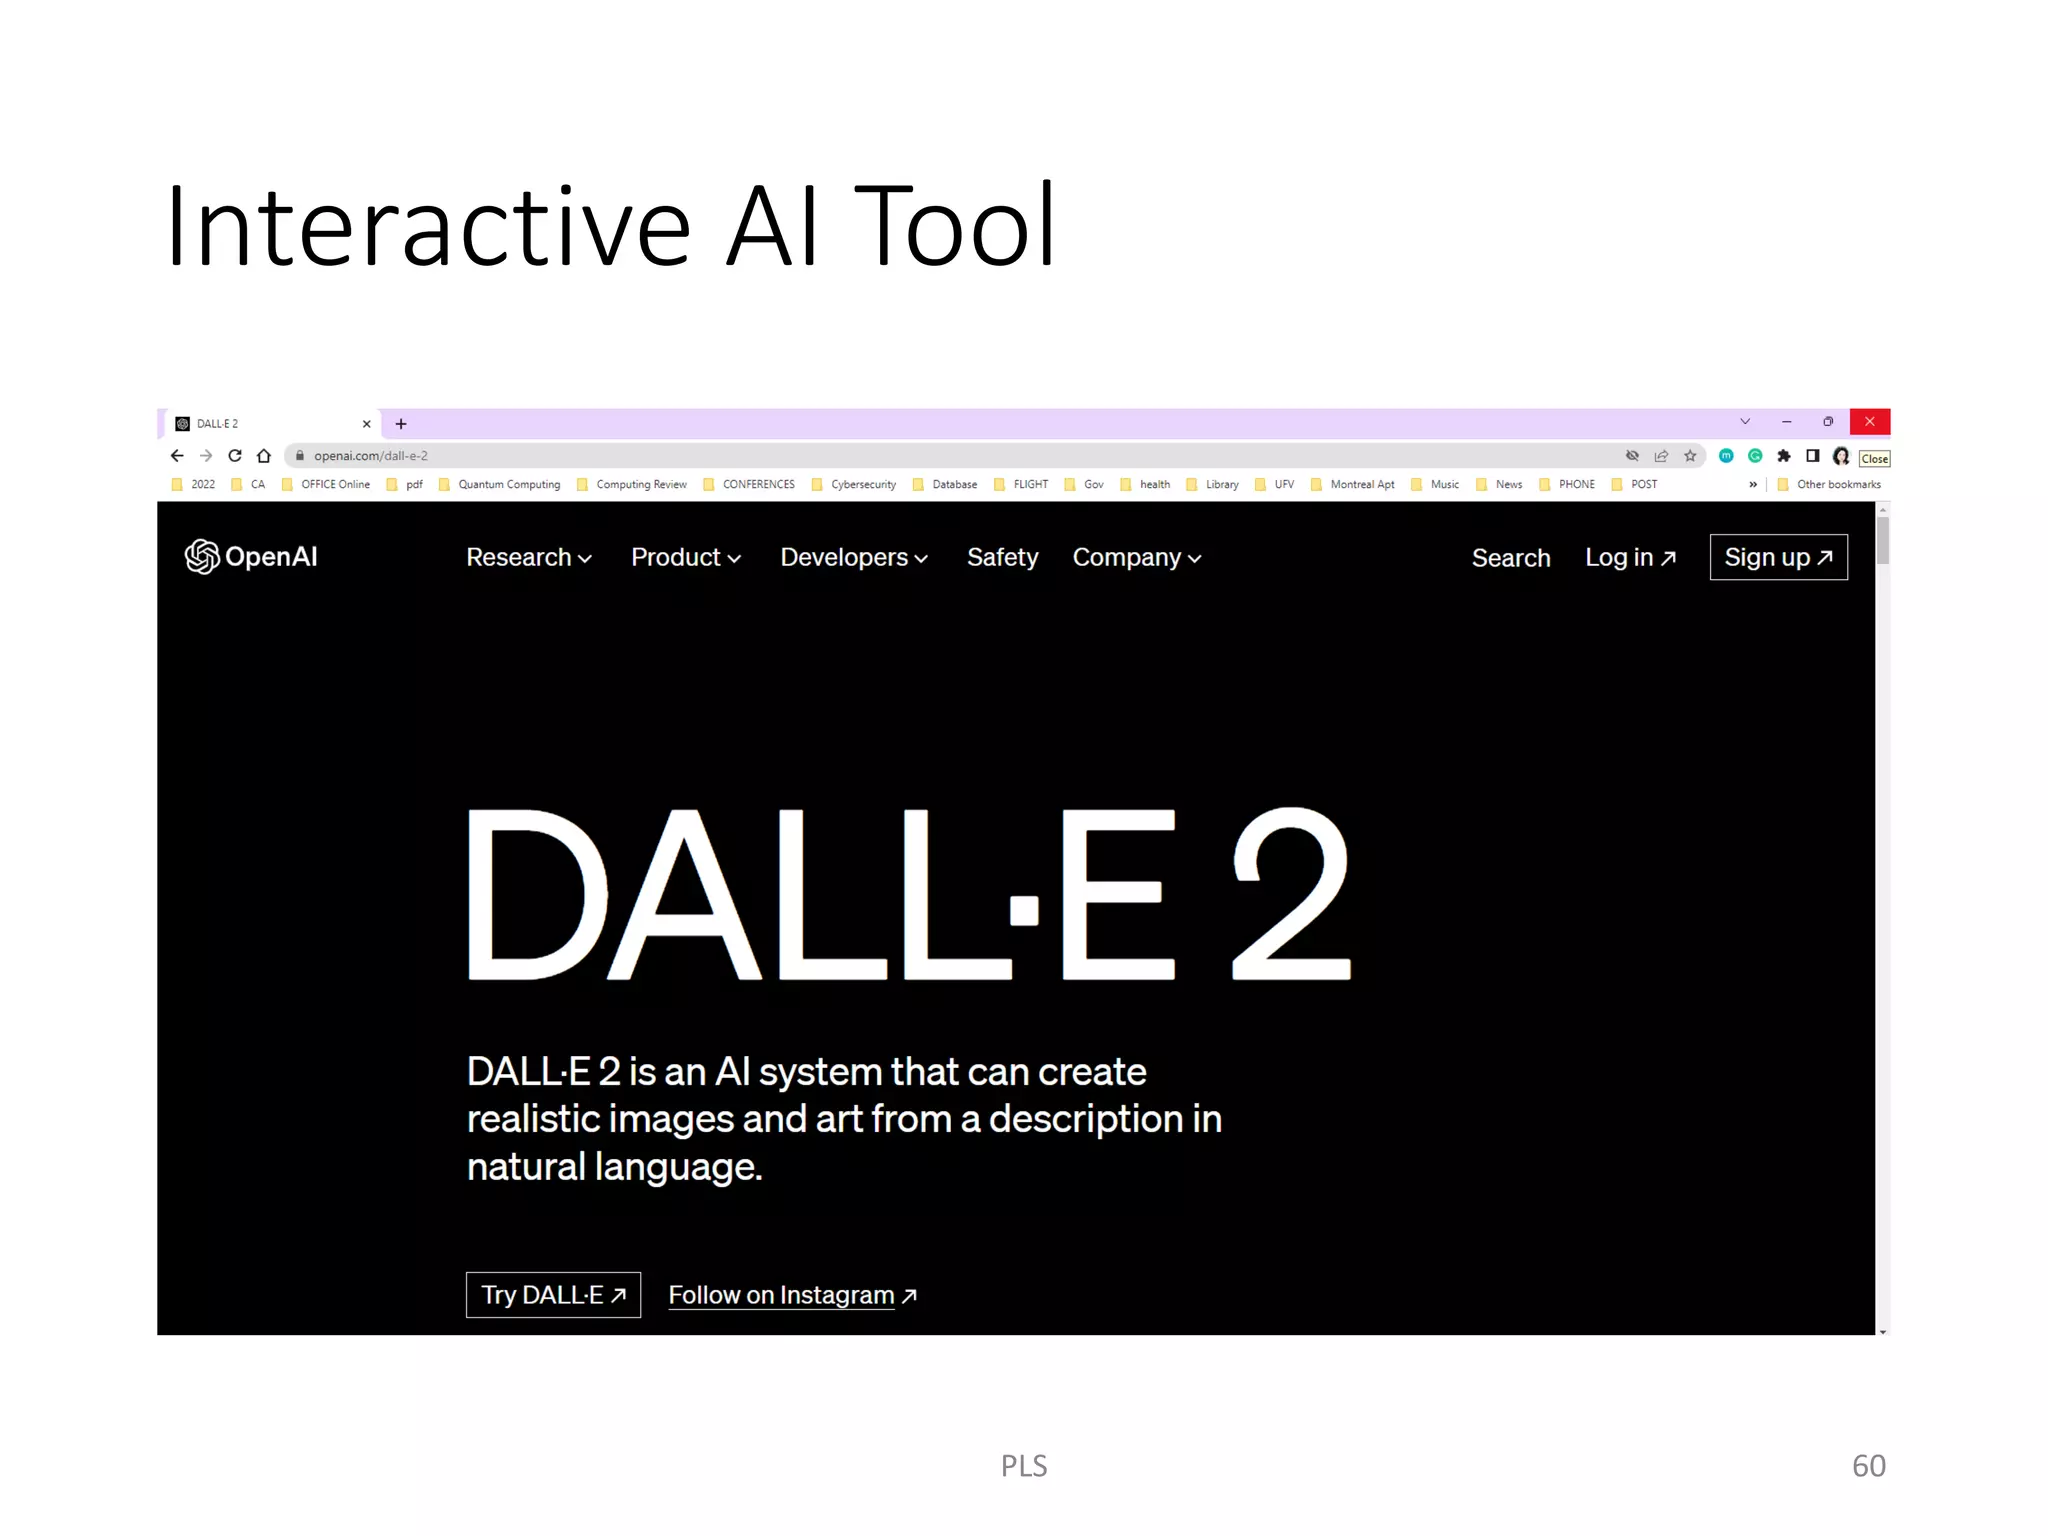Minimize the browser window
This screenshot has height=1536, width=2048.
(1786, 422)
